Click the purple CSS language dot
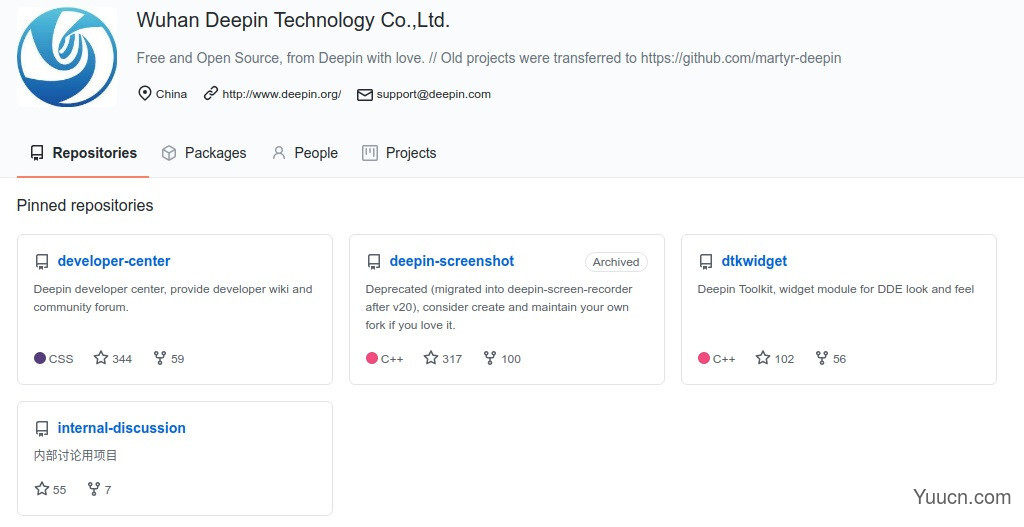Viewport: 1024px width, 527px height. 40,358
